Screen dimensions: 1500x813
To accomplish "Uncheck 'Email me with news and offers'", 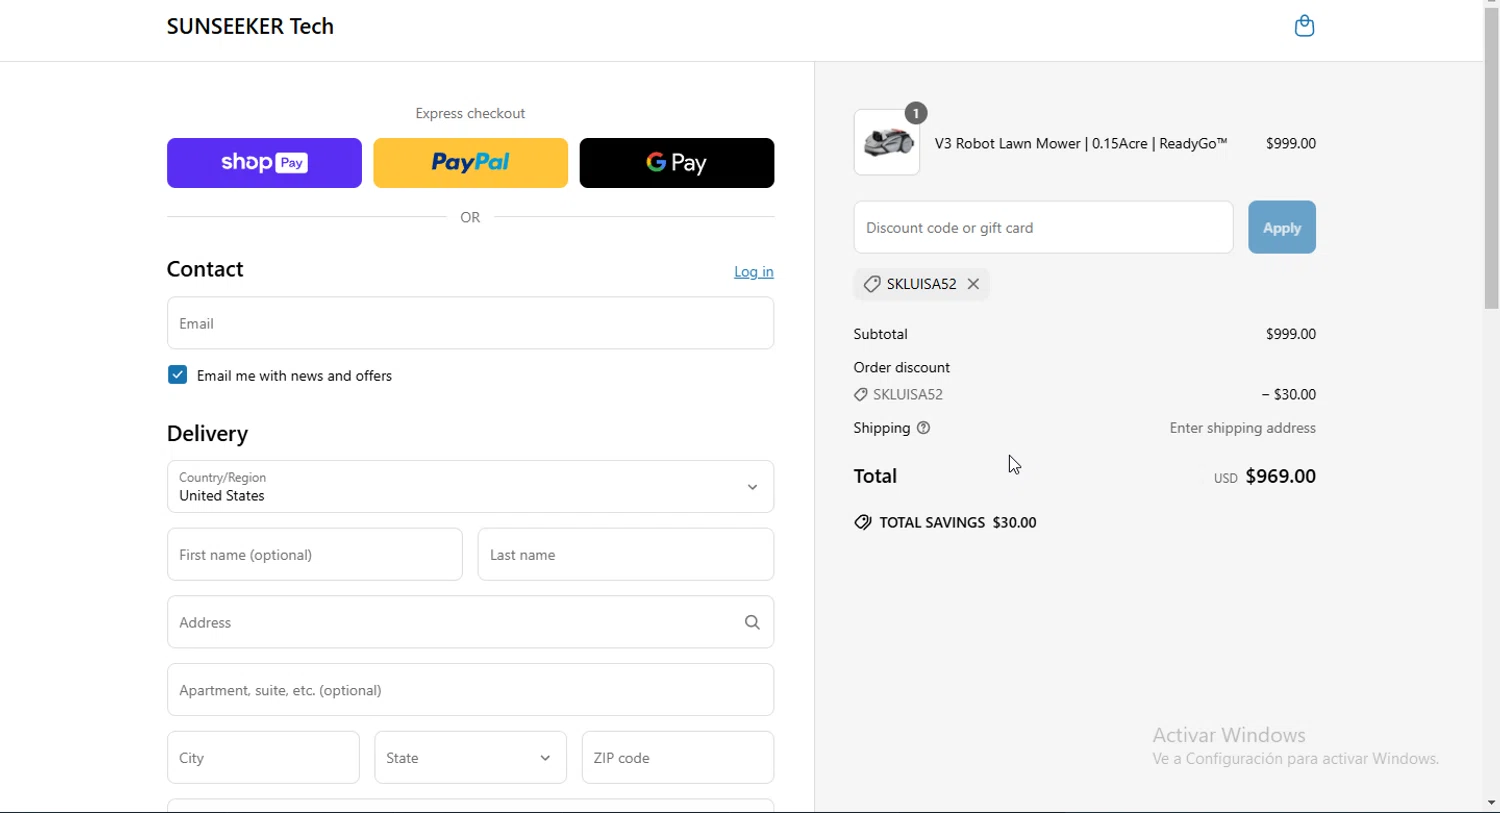I will [178, 376].
